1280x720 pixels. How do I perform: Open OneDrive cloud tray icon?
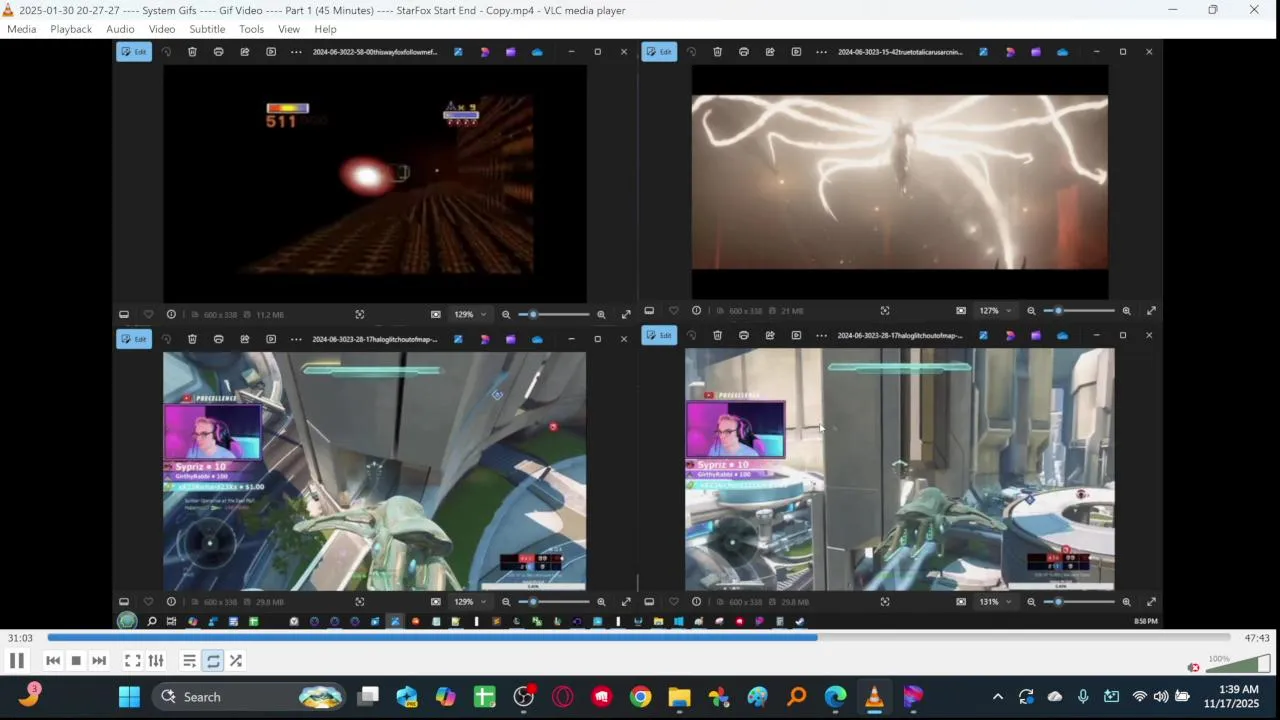tap(1055, 697)
